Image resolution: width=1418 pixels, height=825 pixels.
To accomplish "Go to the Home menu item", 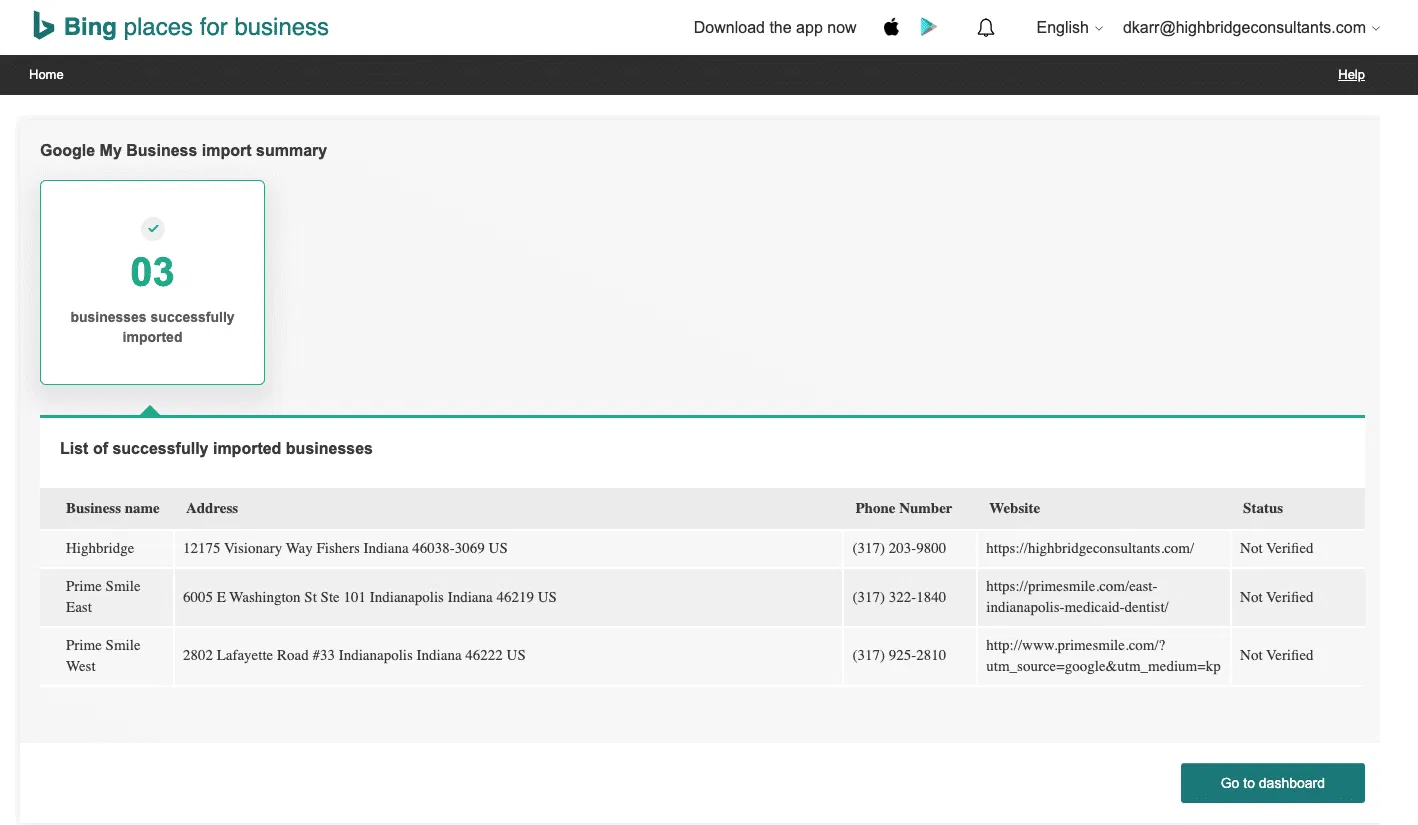I will pyautogui.click(x=46, y=75).
